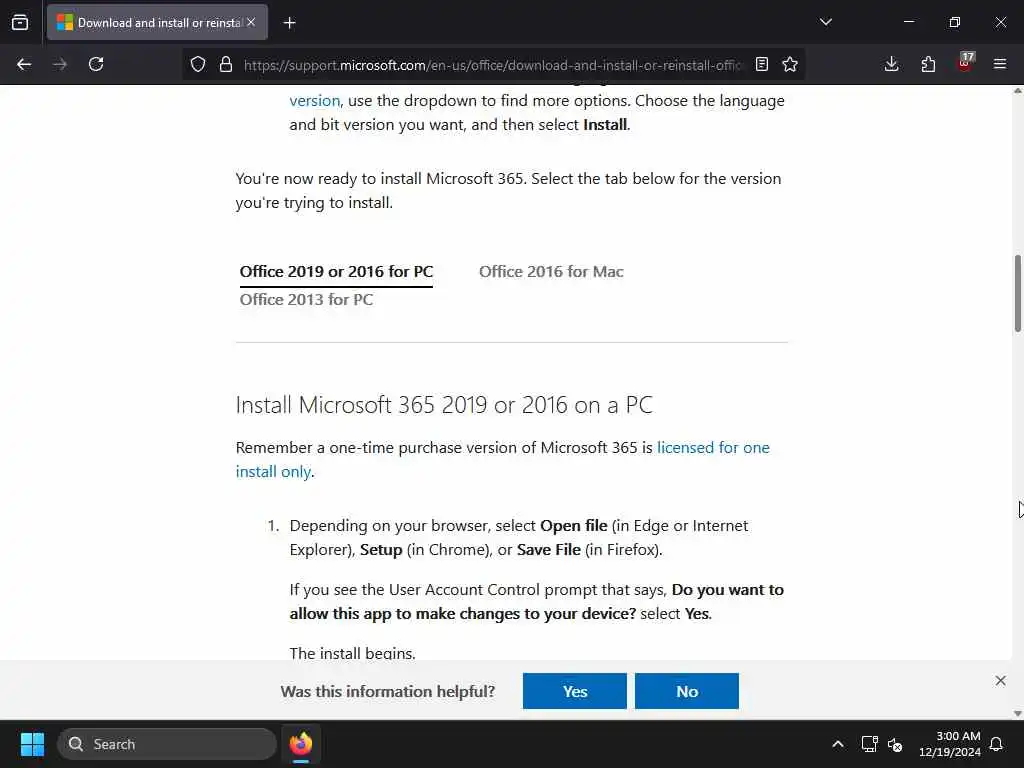Reload the current page
This screenshot has width=1024, height=768.
[x=96, y=64]
